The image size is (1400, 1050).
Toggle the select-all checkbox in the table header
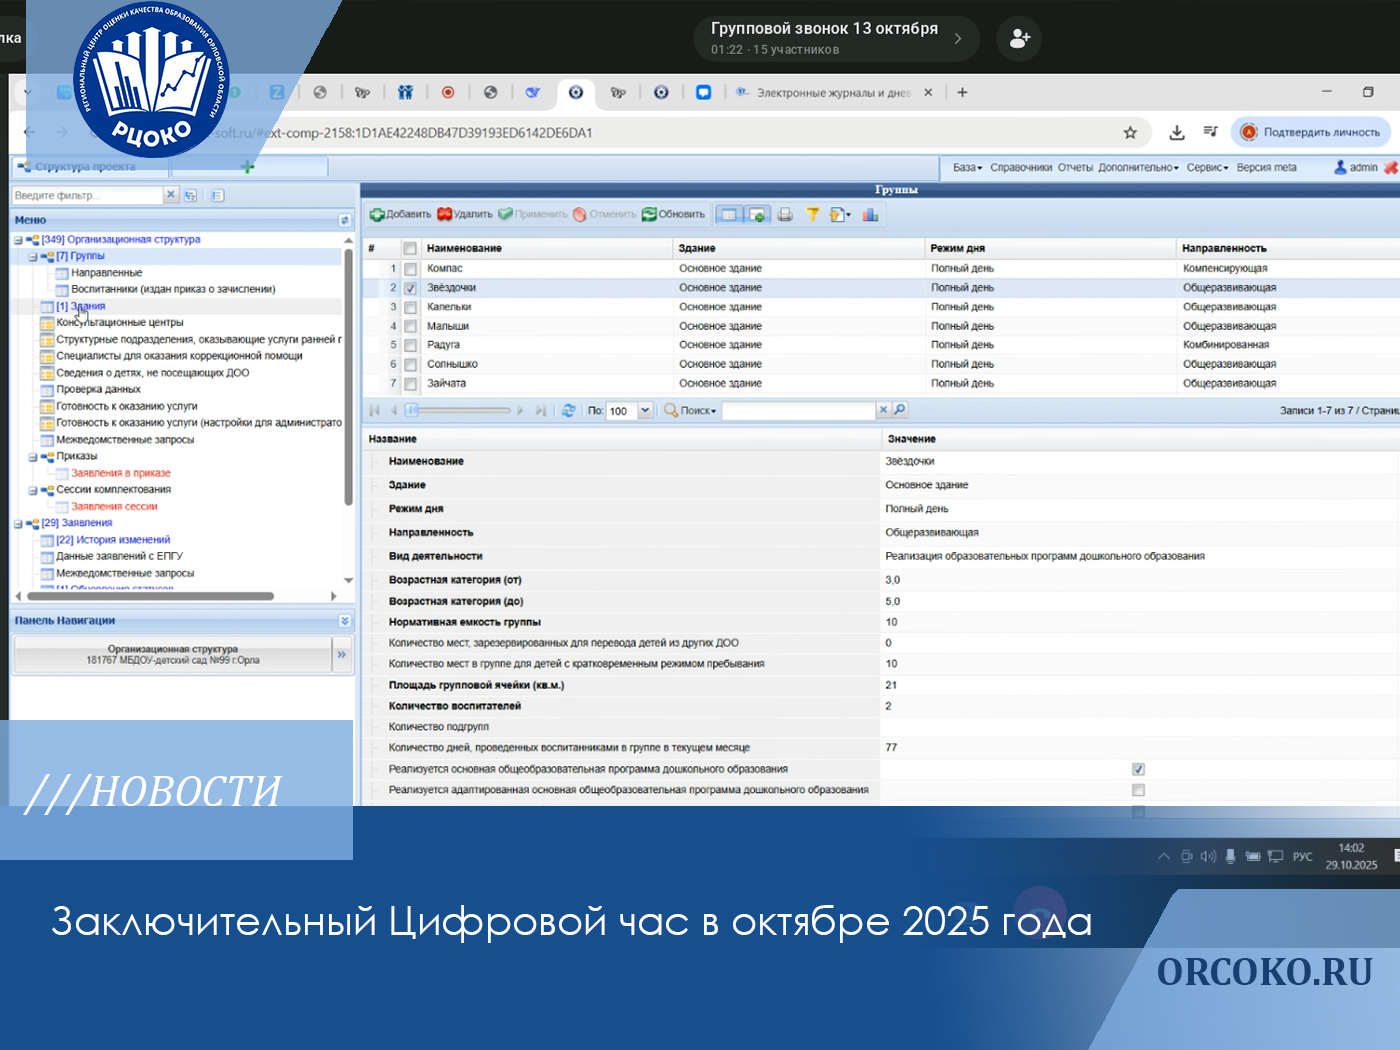(x=410, y=248)
